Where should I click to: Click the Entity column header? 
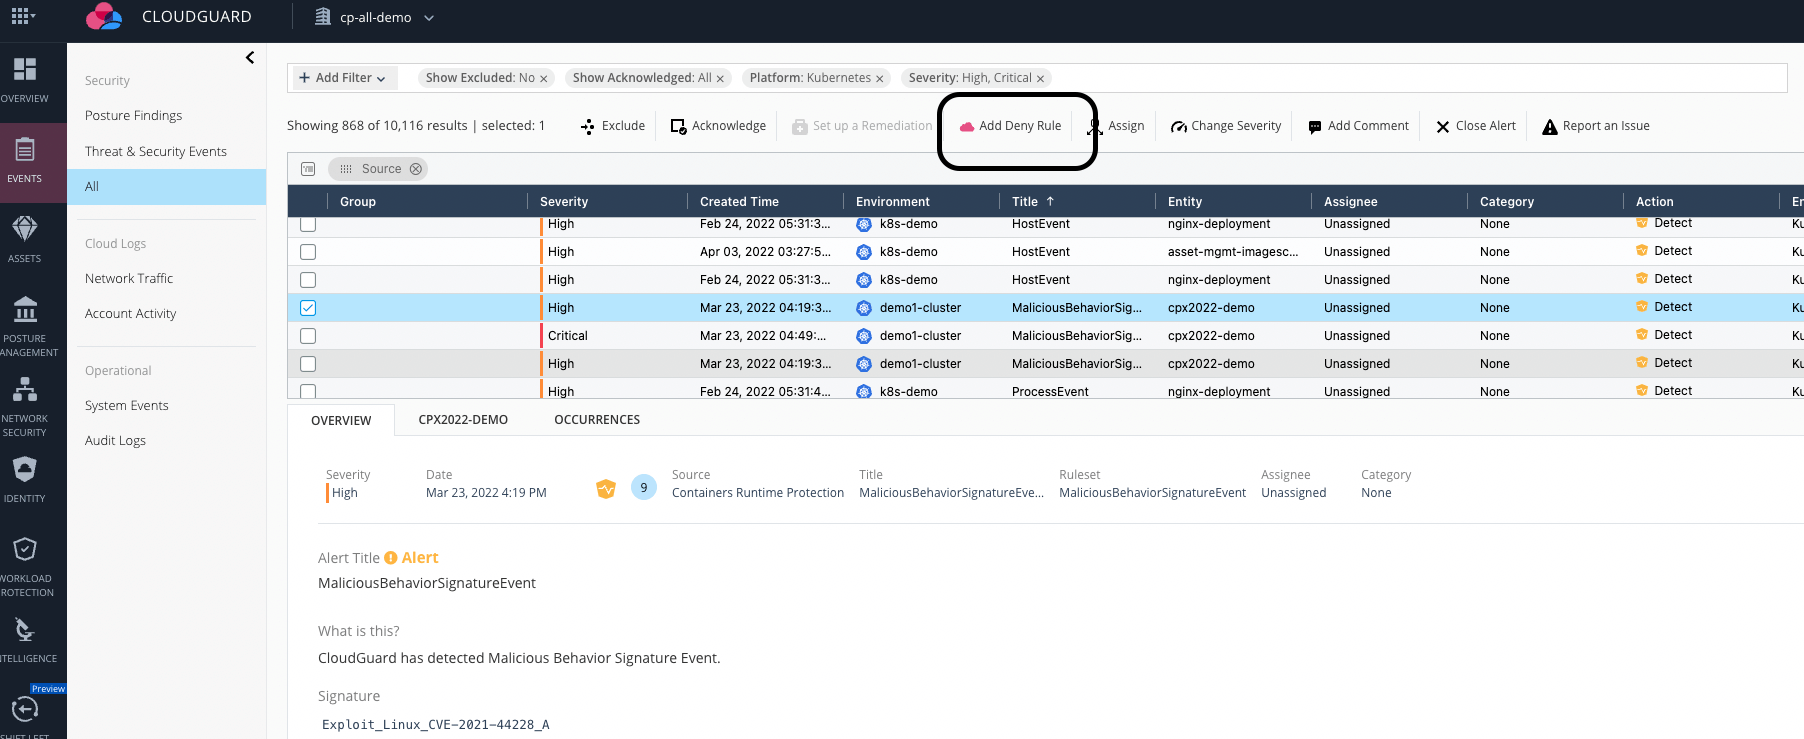point(1185,202)
